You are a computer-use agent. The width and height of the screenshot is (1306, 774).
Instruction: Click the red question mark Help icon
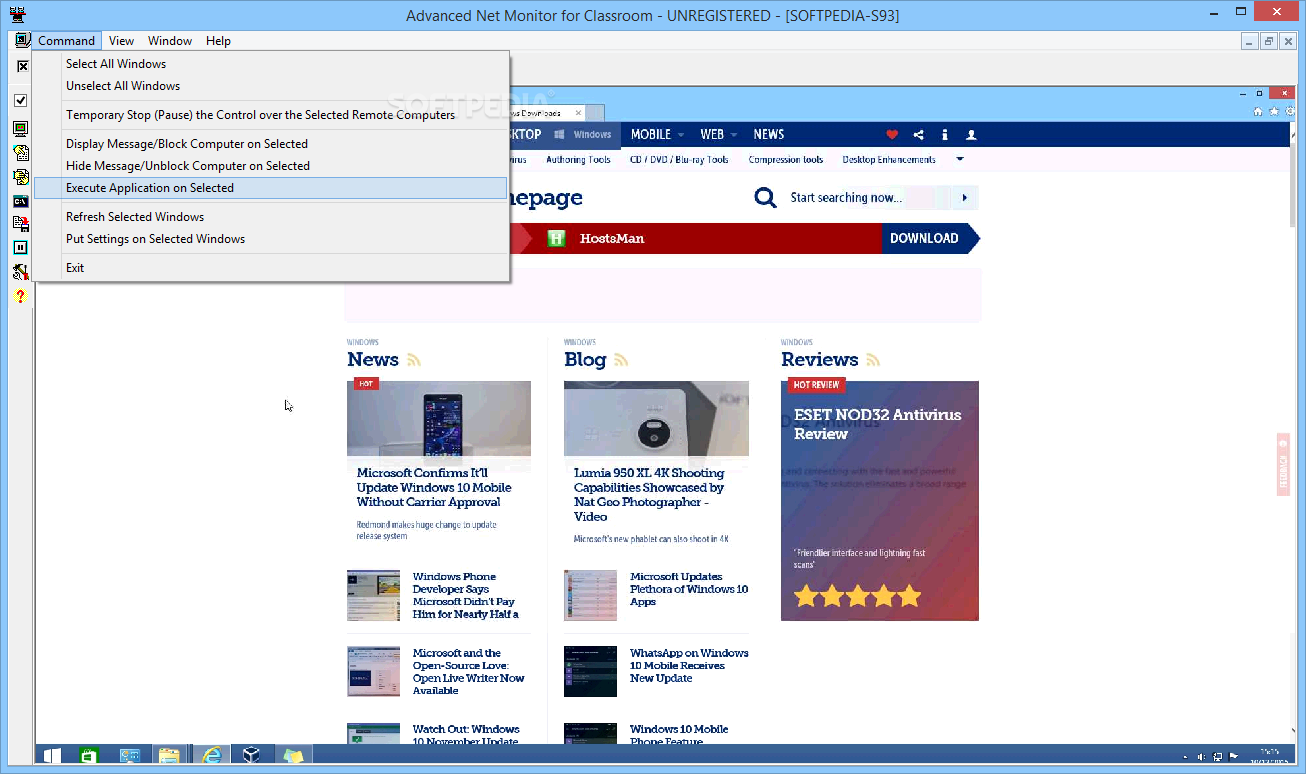pyautogui.click(x=20, y=297)
